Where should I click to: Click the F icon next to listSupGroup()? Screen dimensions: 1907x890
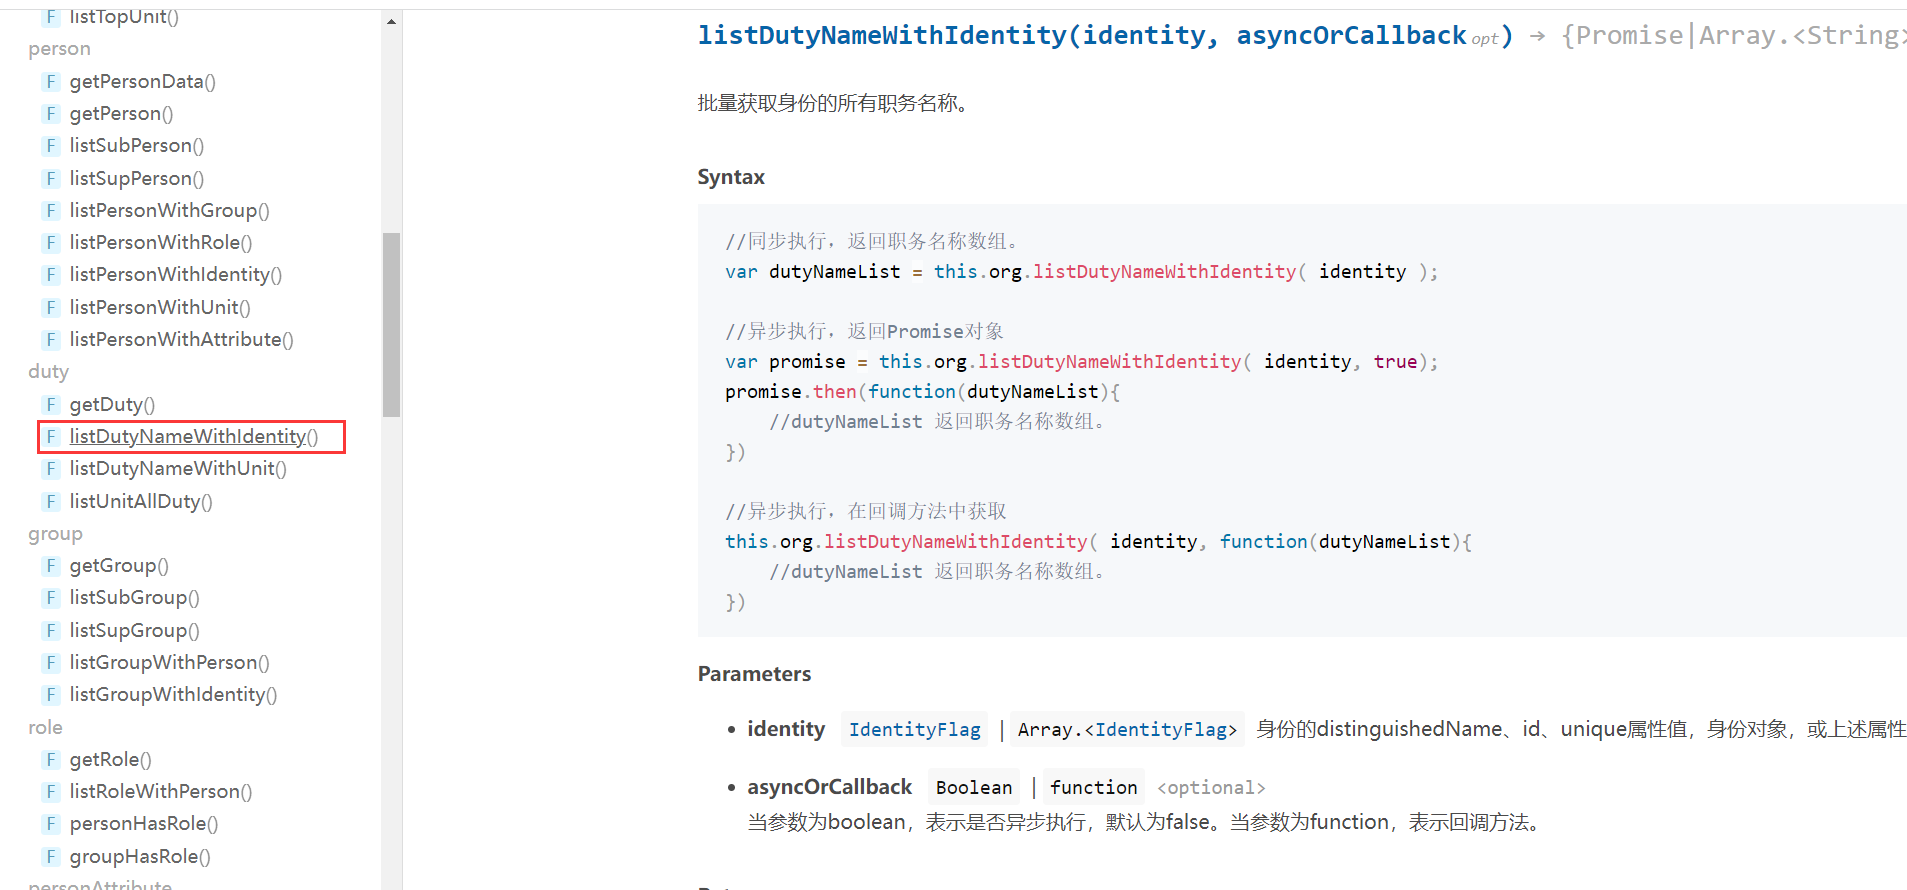pyautogui.click(x=51, y=630)
